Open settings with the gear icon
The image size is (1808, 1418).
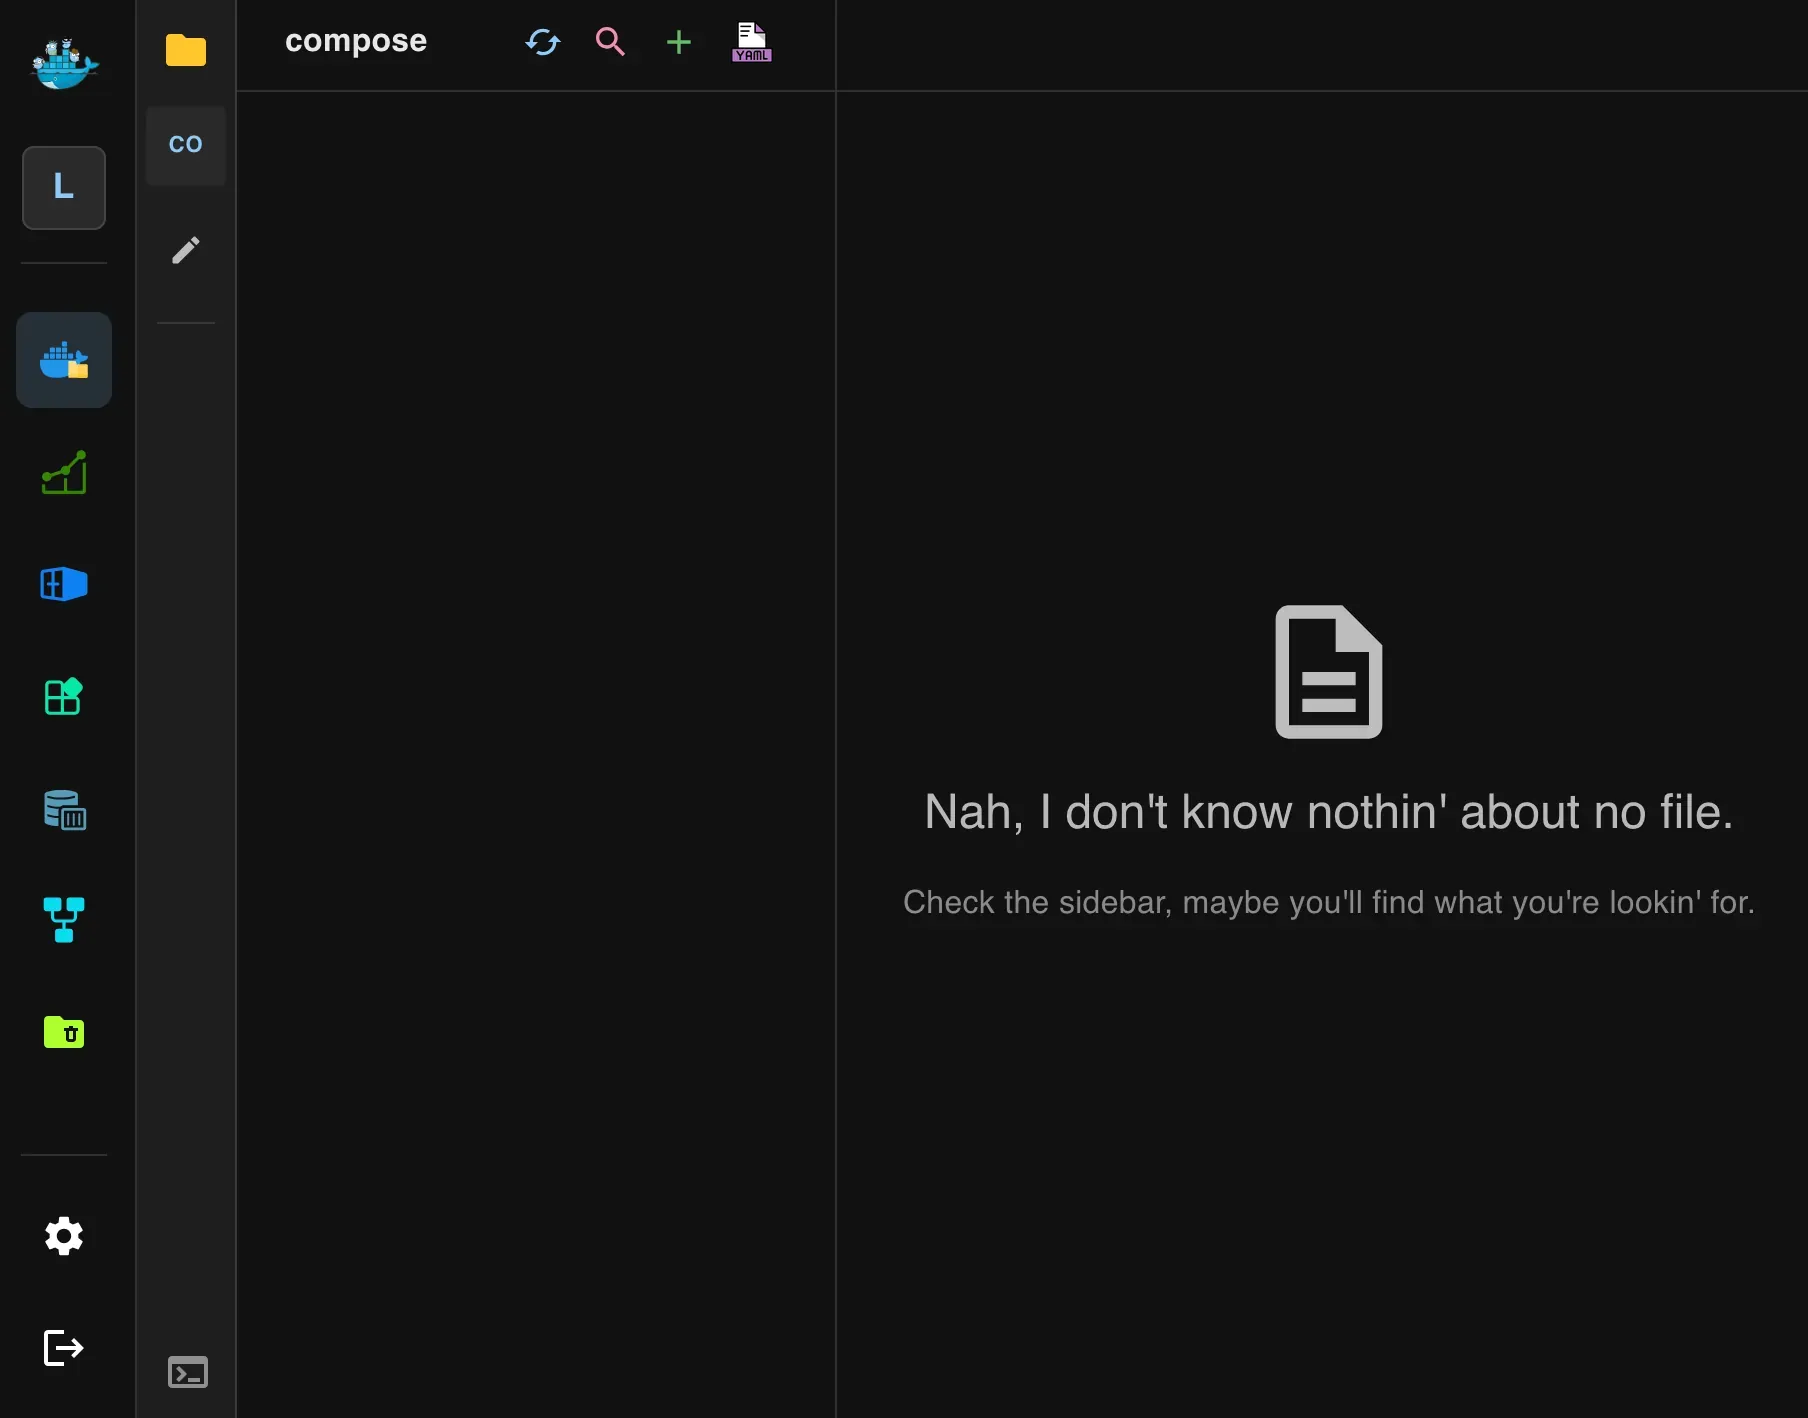tap(64, 1236)
